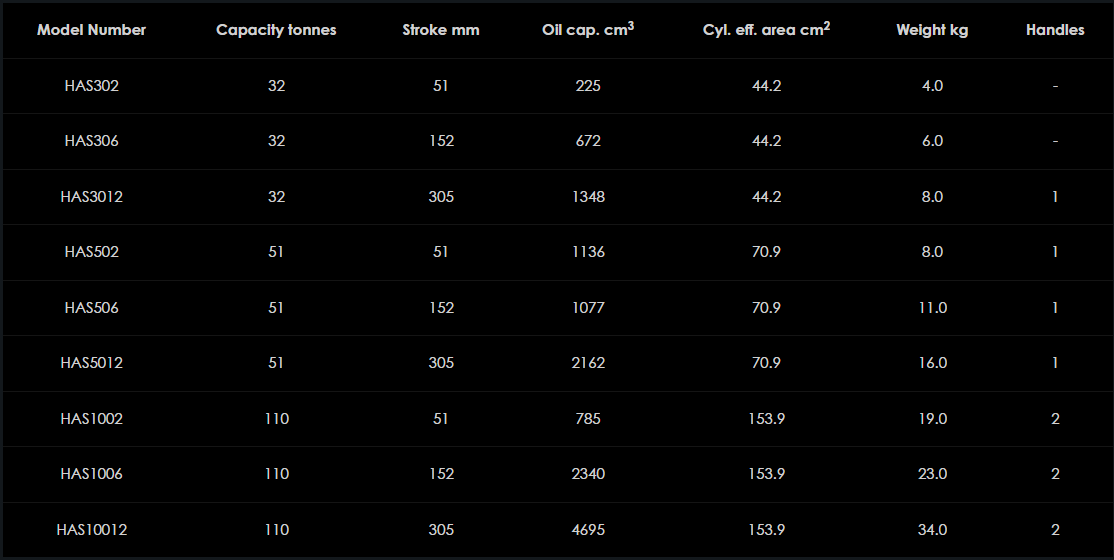Click the HAS506 model number
The width and height of the screenshot is (1114, 560).
[x=92, y=308]
